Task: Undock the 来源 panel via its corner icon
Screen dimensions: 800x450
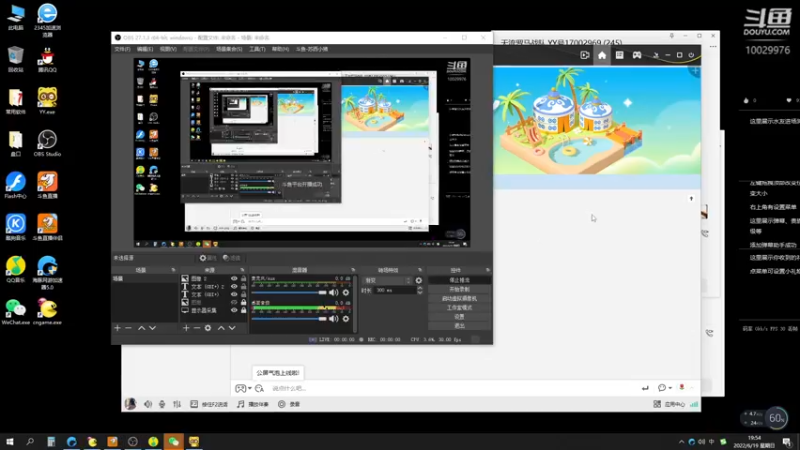Action: pos(242,270)
